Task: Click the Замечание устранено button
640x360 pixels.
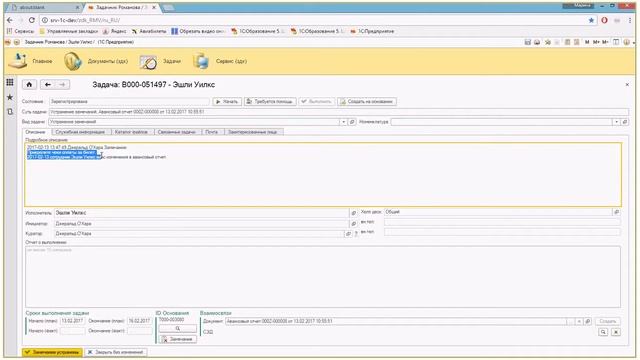Action: click(x=52, y=352)
